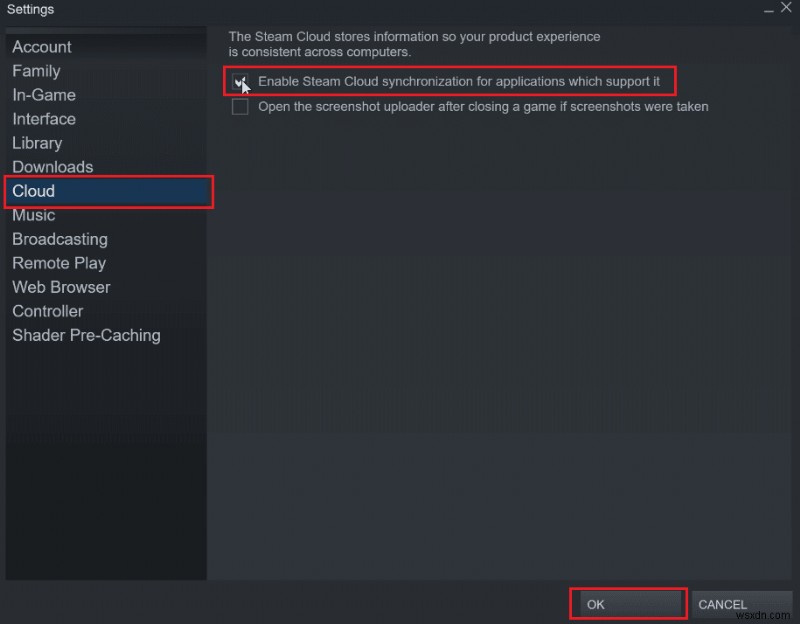Select Broadcasting settings
Image resolution: width=800 pixels, height=624 pixels.
pyautogui.click(x=59, y=239)
